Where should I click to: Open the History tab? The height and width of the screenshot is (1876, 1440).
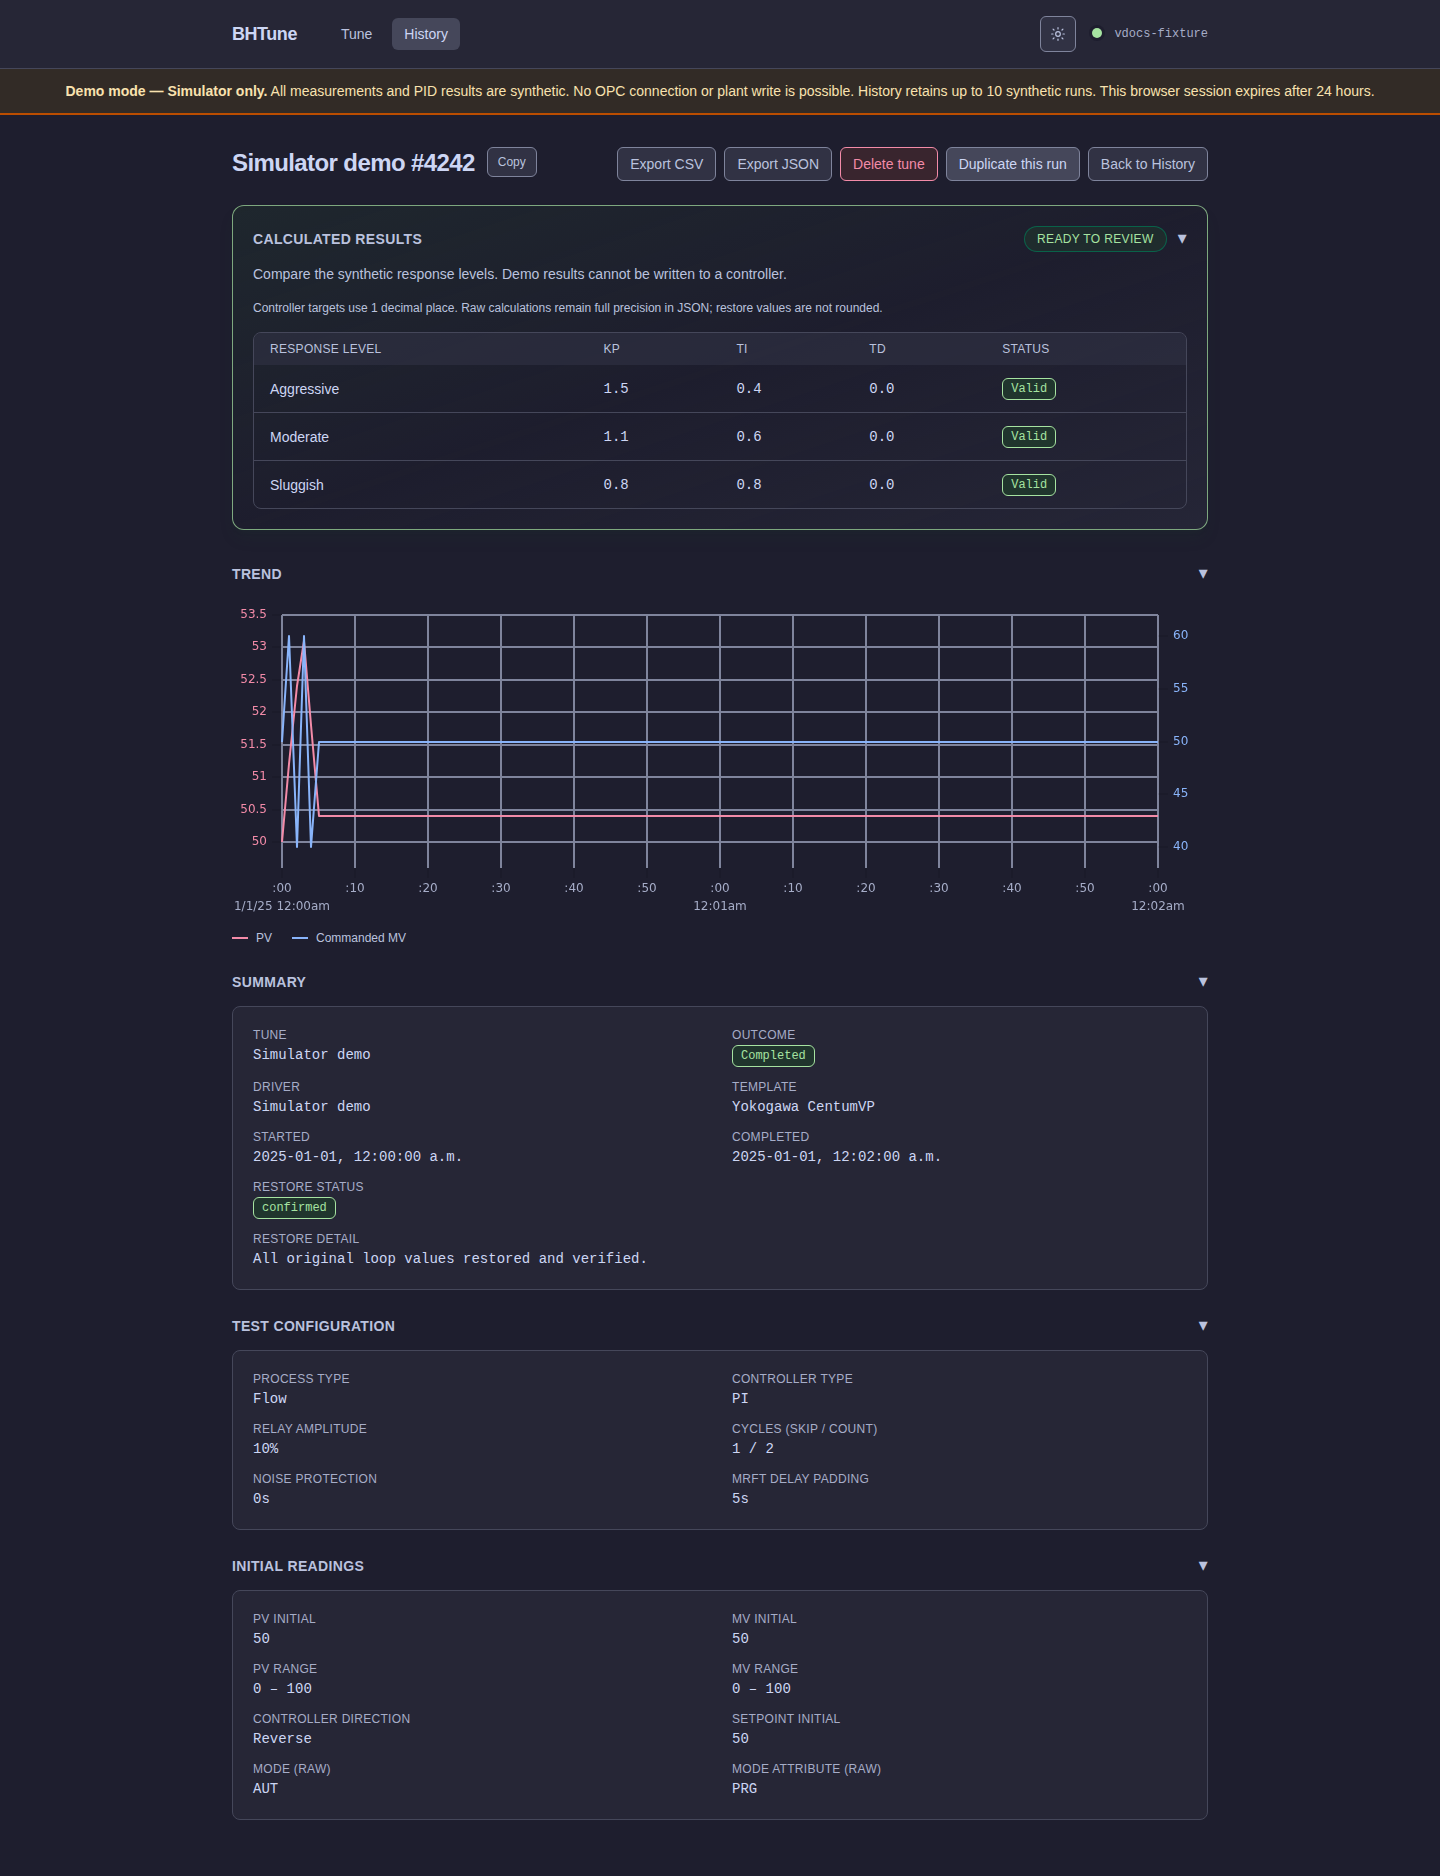click(426, 34)
